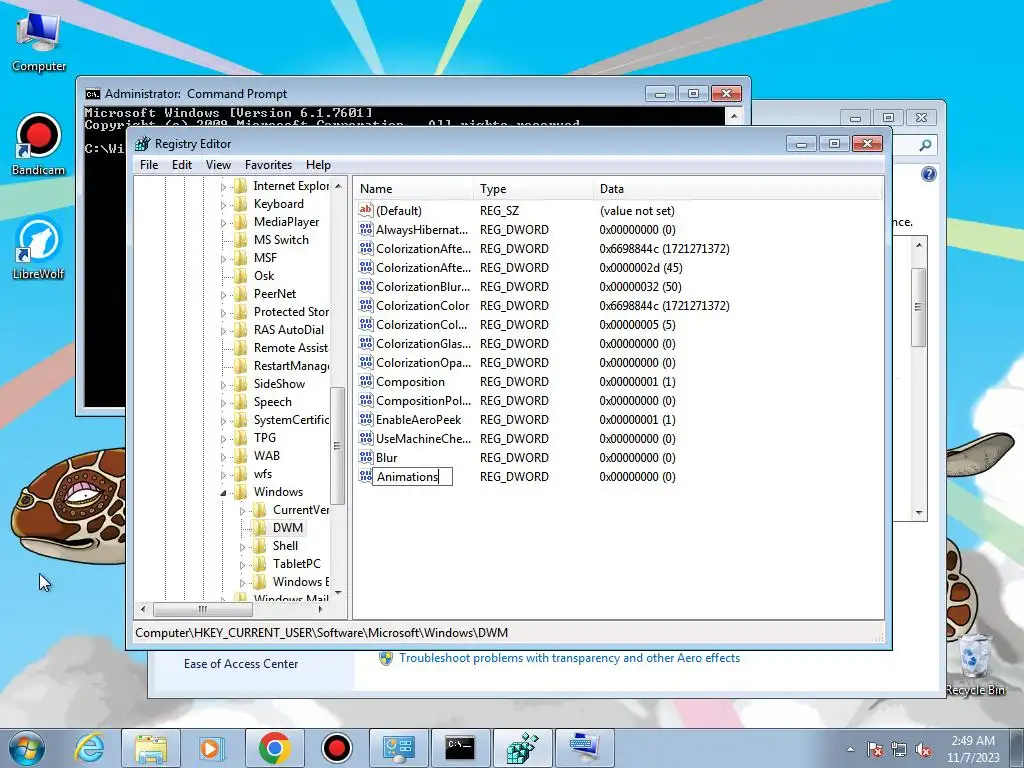Select the EnableAeroPeek DWORD value icon
Screen dimensions: 1024x768
pos(366,419)
